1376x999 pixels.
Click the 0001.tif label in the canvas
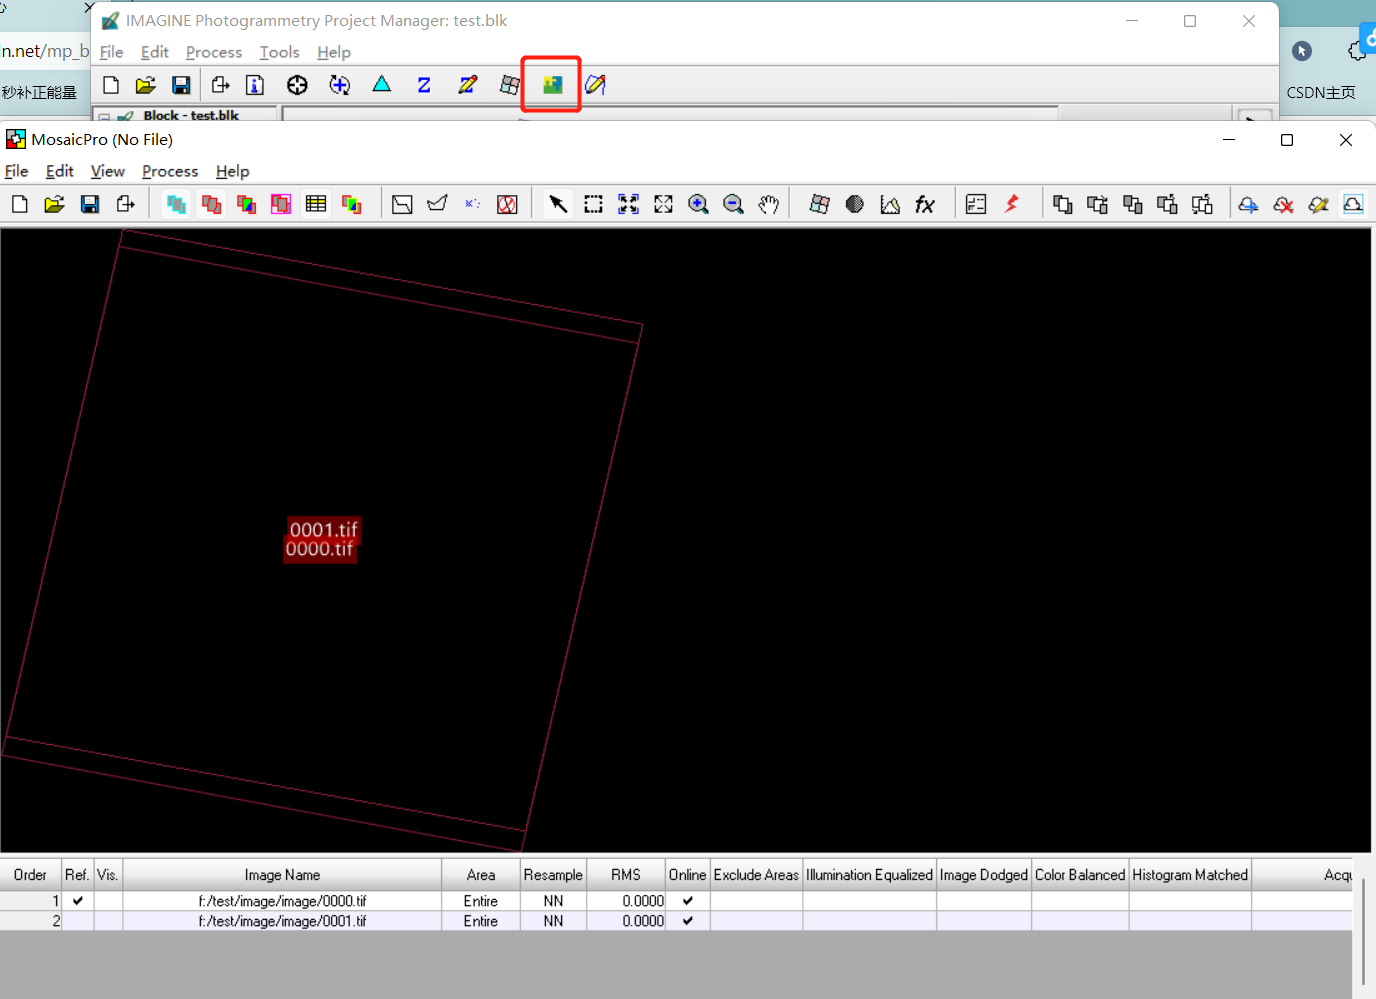[323, 530]
